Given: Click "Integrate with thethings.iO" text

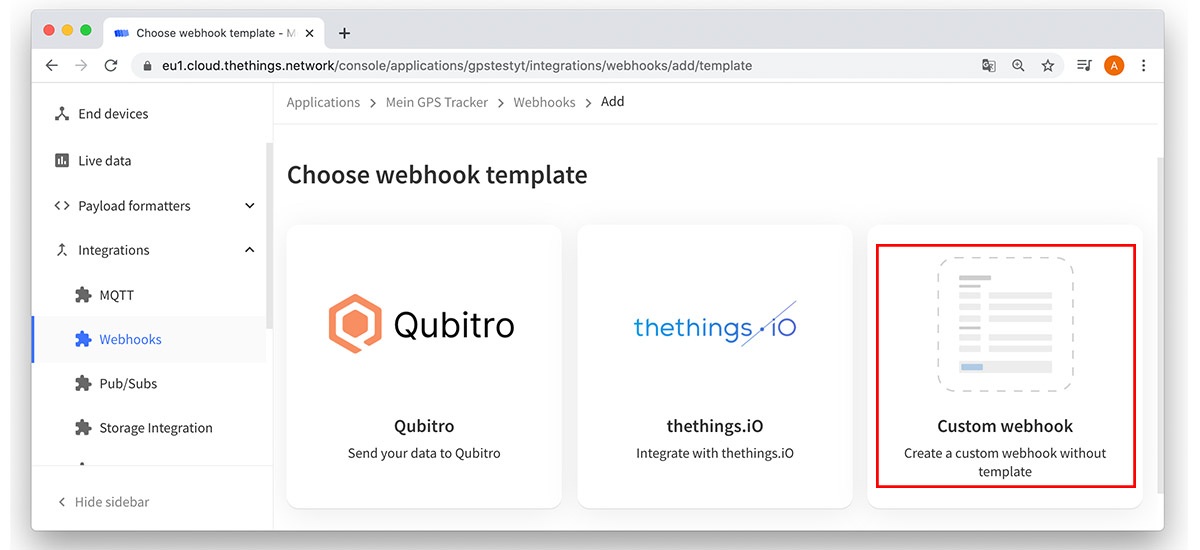Looking at the screenshot, I should coord(715,453).
